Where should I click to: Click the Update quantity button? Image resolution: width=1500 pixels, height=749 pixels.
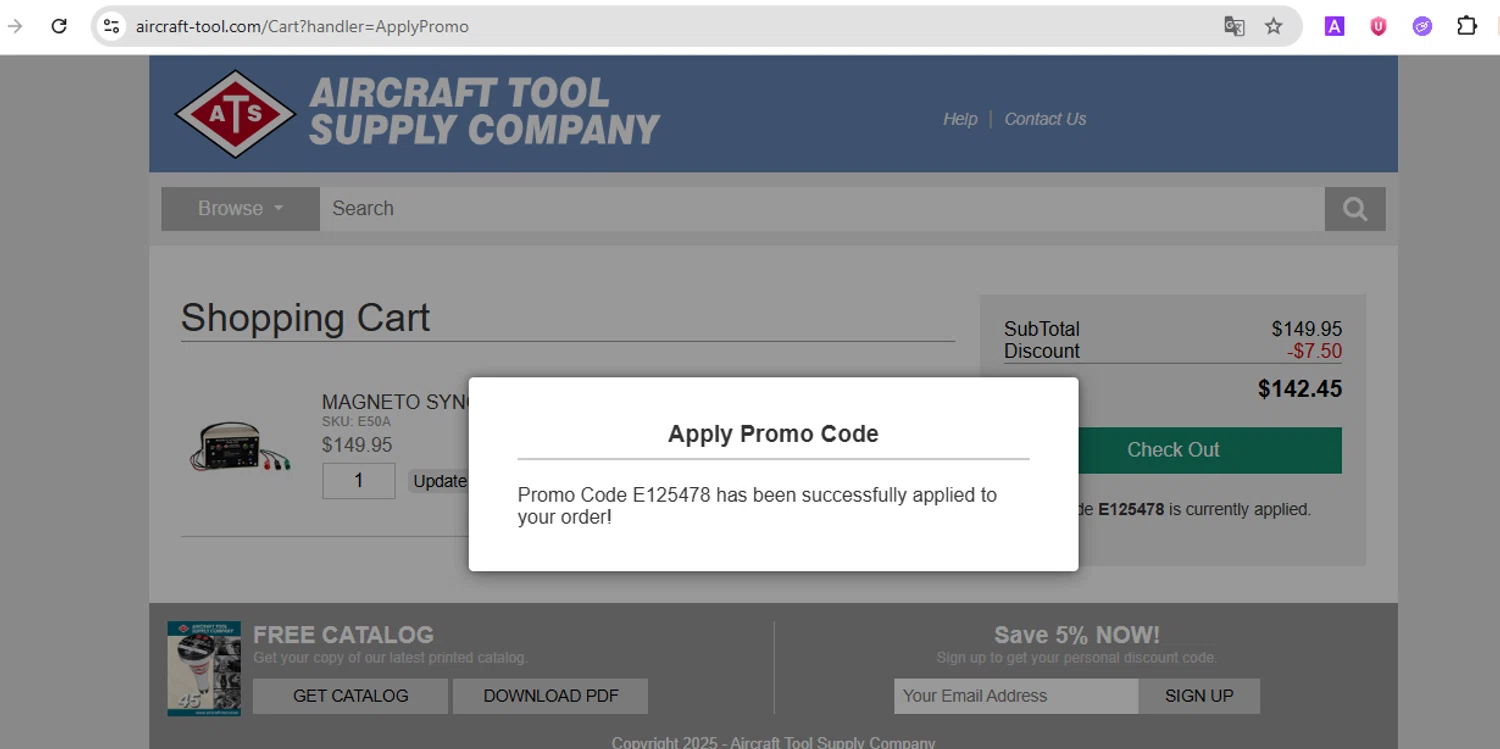pyautogui.click(x=439, y=481)
